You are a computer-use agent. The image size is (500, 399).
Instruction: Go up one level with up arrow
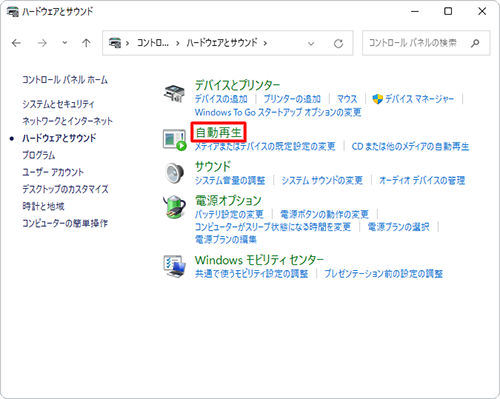(86, 43)
